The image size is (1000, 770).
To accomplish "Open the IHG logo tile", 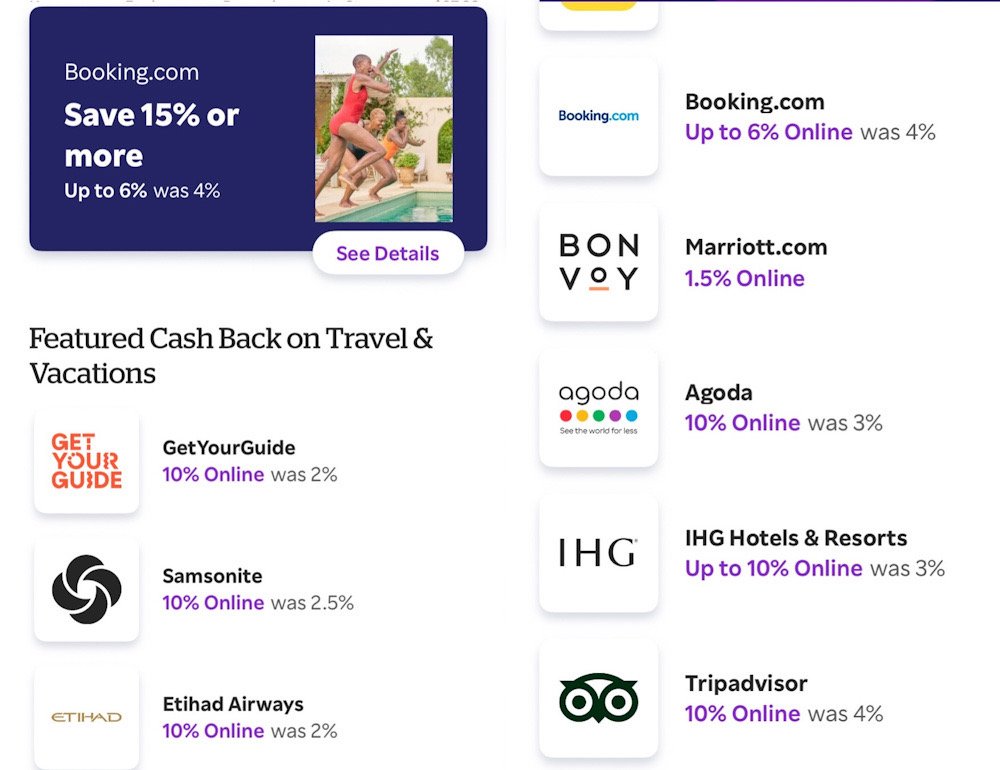I will click(598, 553).
